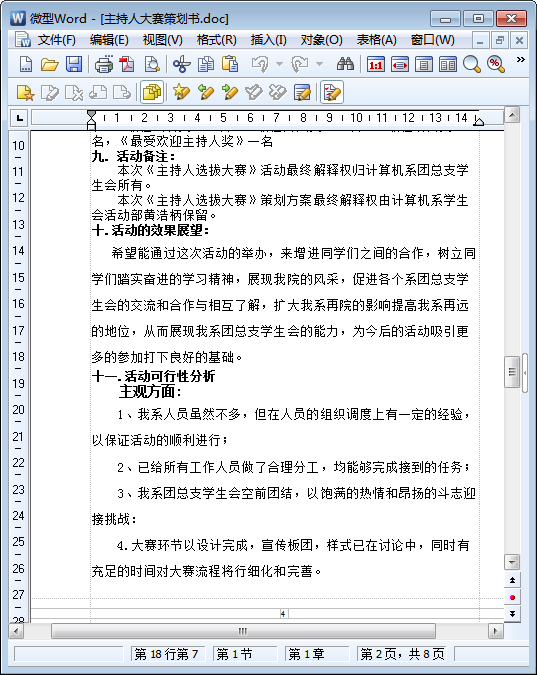Click the heading '十一.活动可行性分析'
This screenshot has width=537, height=675.
[x=153, y=376]
